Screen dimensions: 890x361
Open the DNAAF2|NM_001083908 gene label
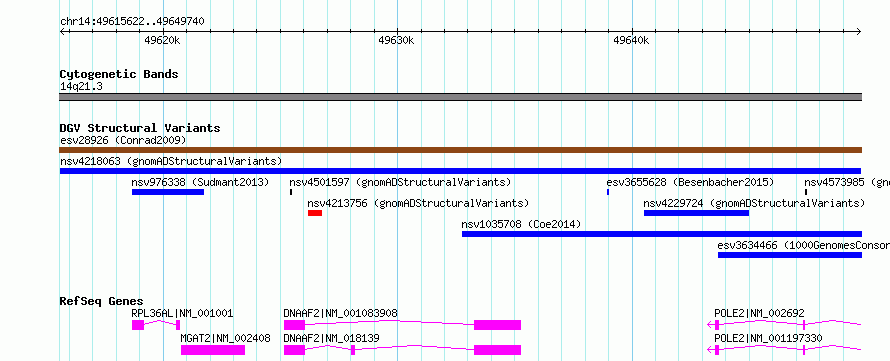(x=341, y=313)
